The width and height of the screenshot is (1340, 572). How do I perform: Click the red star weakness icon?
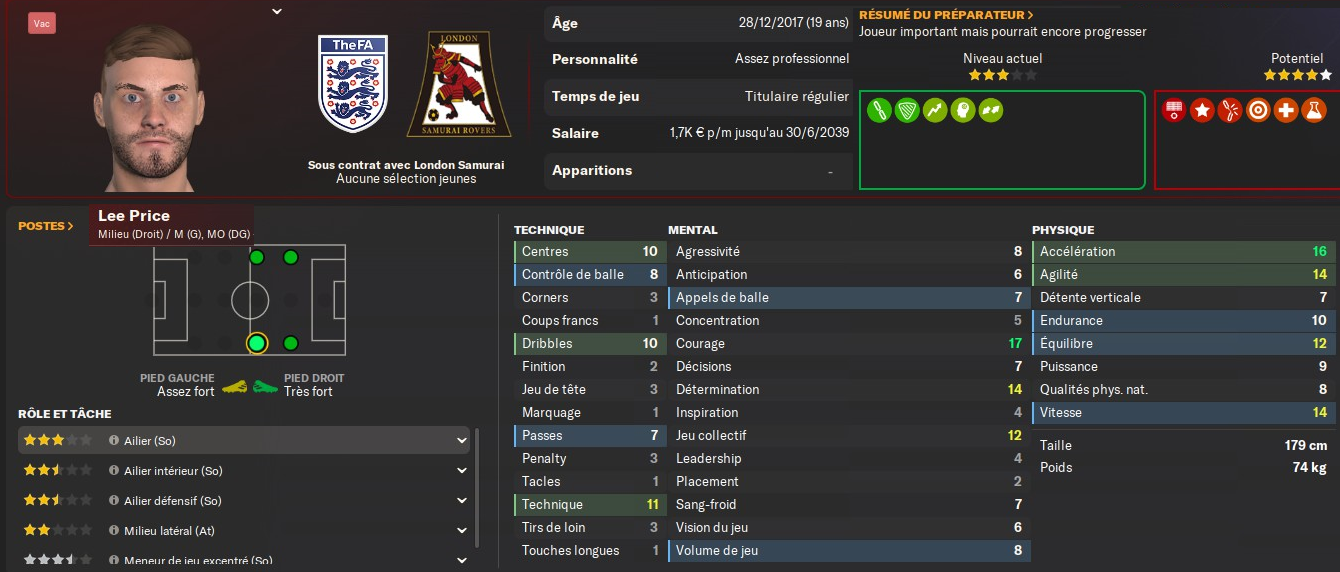(1202, 110)
